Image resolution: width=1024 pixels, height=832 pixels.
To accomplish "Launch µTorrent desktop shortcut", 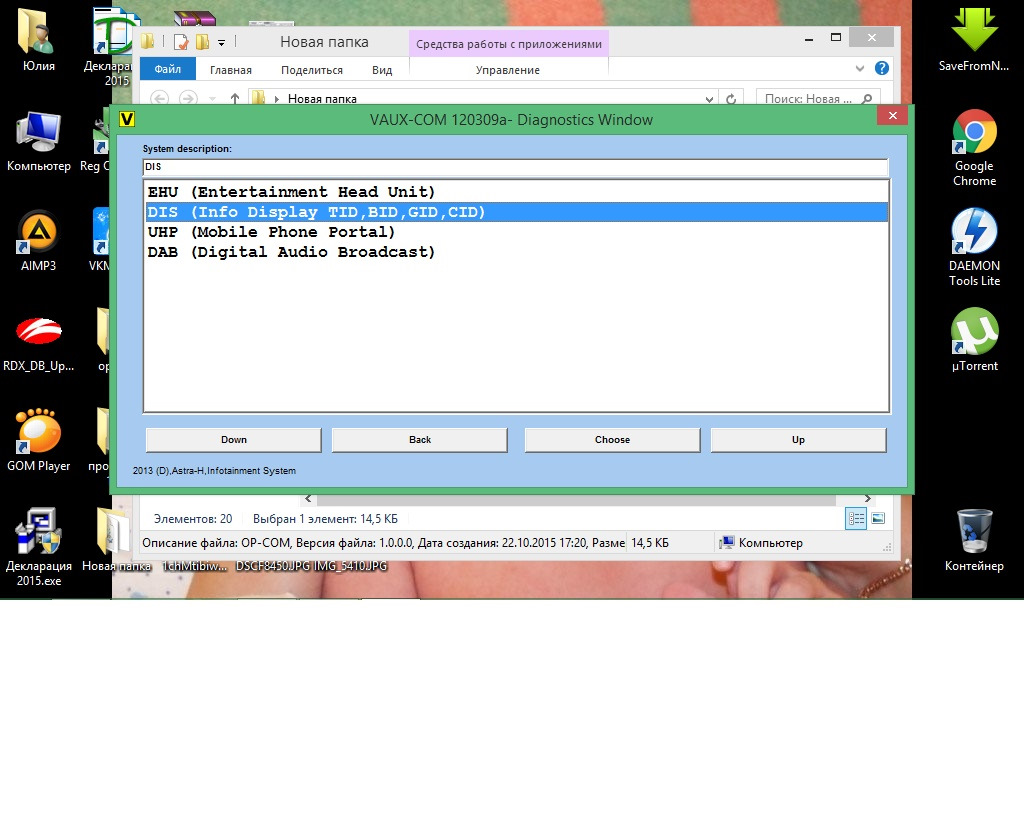I will pyautogui.click(x=974, y=340).
